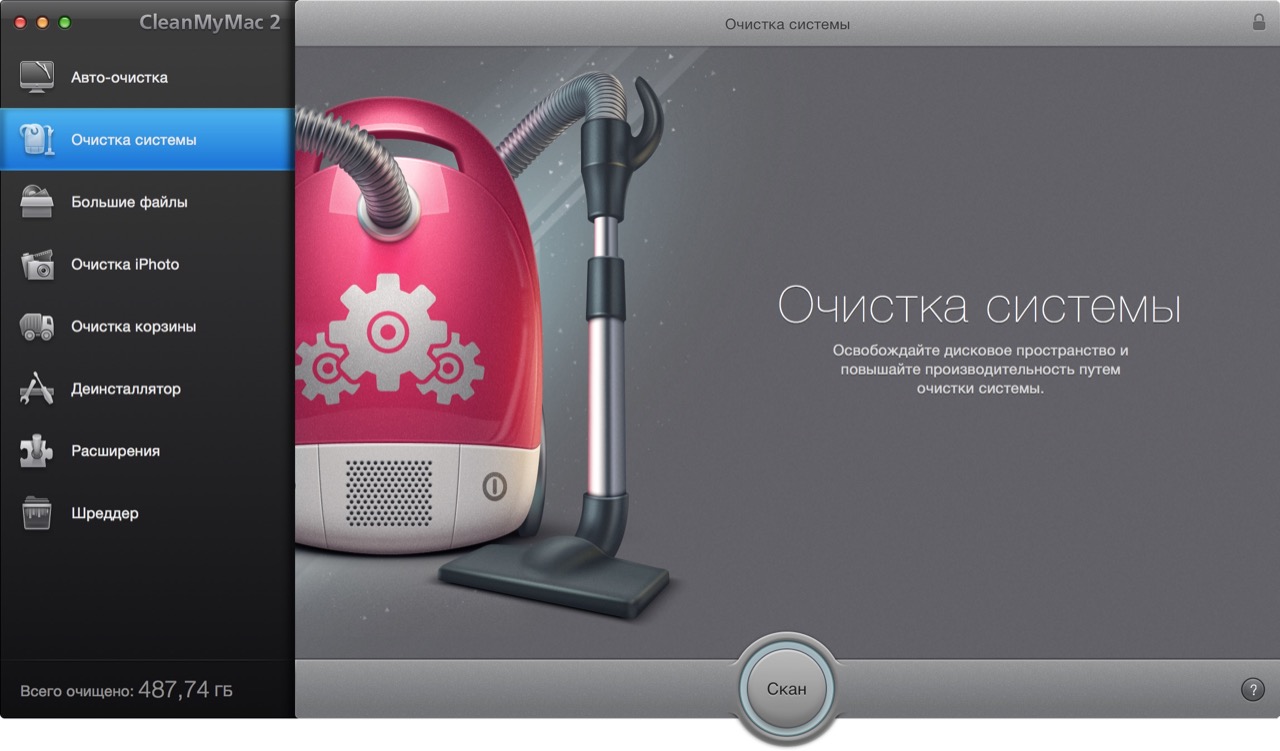Open the Авто-очистка section label
The image size is (1280, 751).
click(119, 77)
